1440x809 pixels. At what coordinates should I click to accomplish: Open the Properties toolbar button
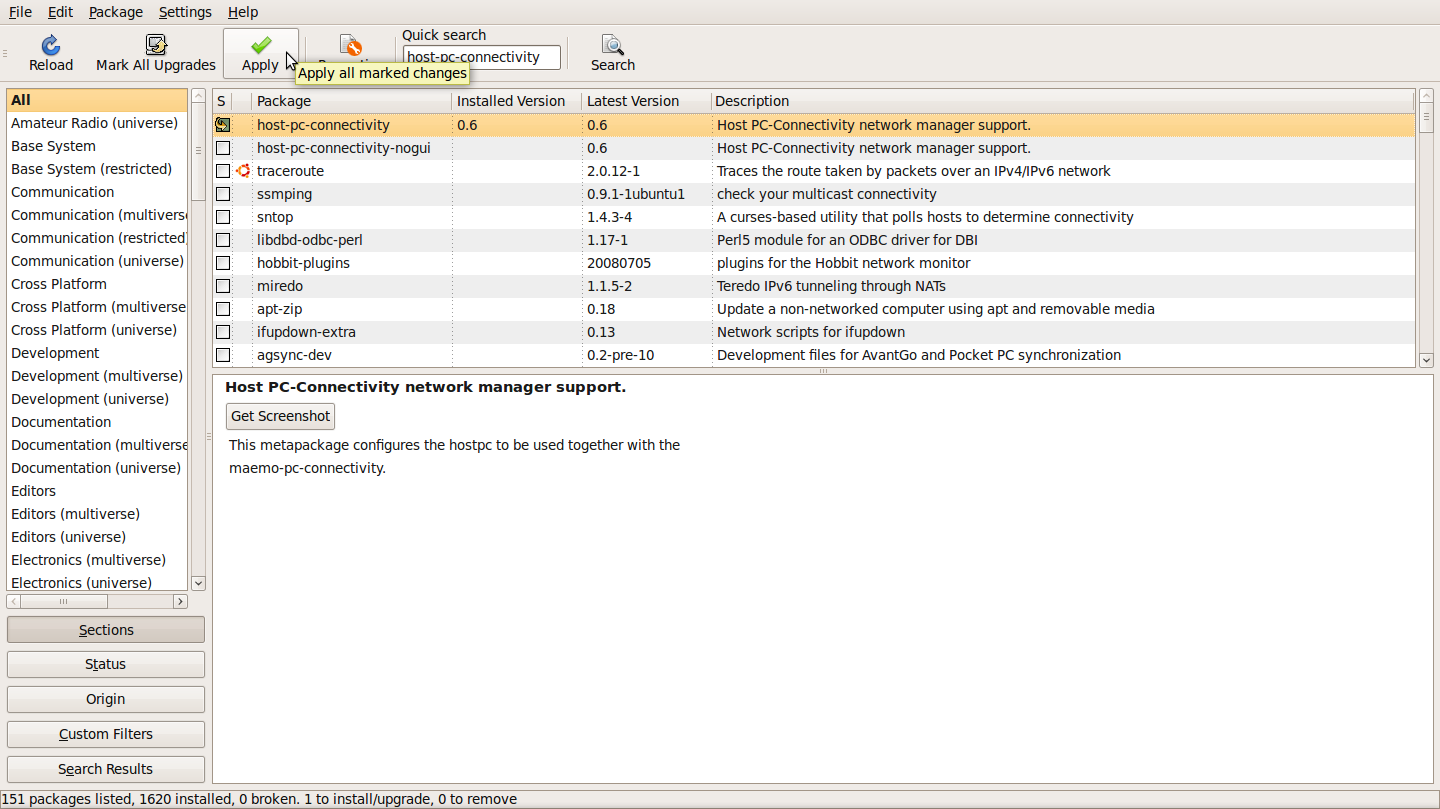(350, 53)
